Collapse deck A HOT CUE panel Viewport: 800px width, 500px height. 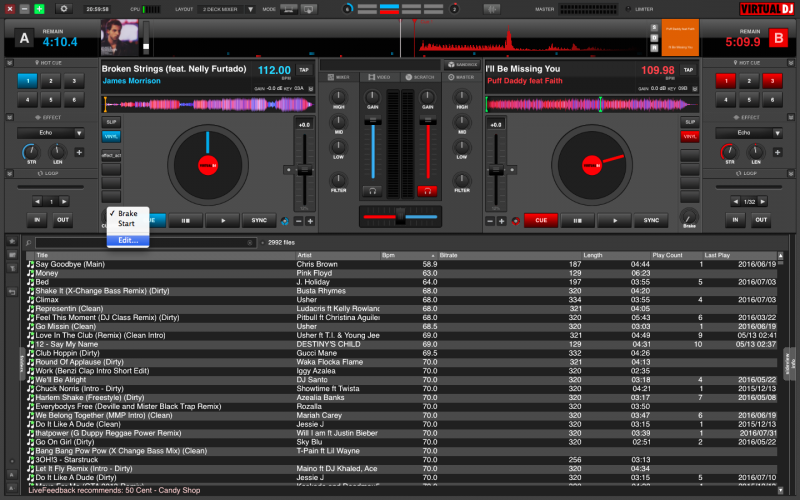click(x=9, y=63)
